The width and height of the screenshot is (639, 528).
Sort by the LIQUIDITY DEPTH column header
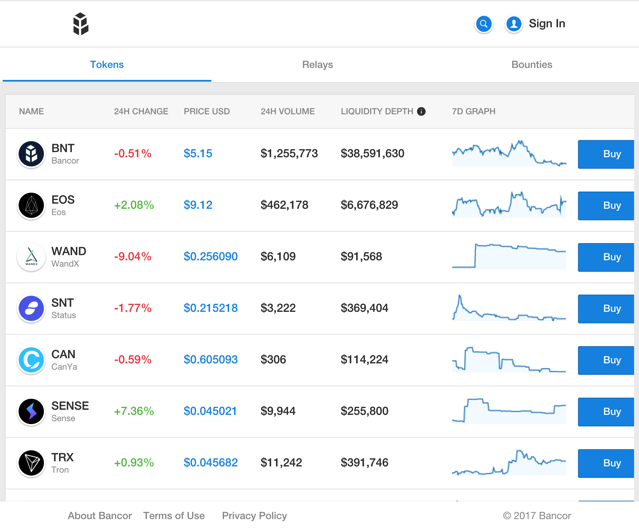click(377, 111)
